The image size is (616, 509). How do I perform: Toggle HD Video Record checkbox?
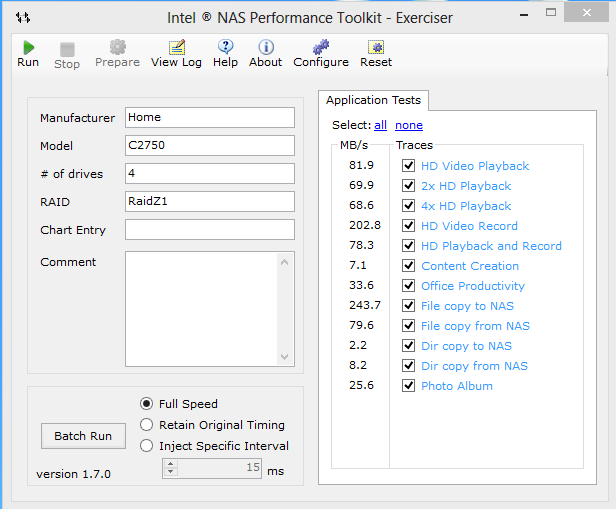[x=409, y=225]
